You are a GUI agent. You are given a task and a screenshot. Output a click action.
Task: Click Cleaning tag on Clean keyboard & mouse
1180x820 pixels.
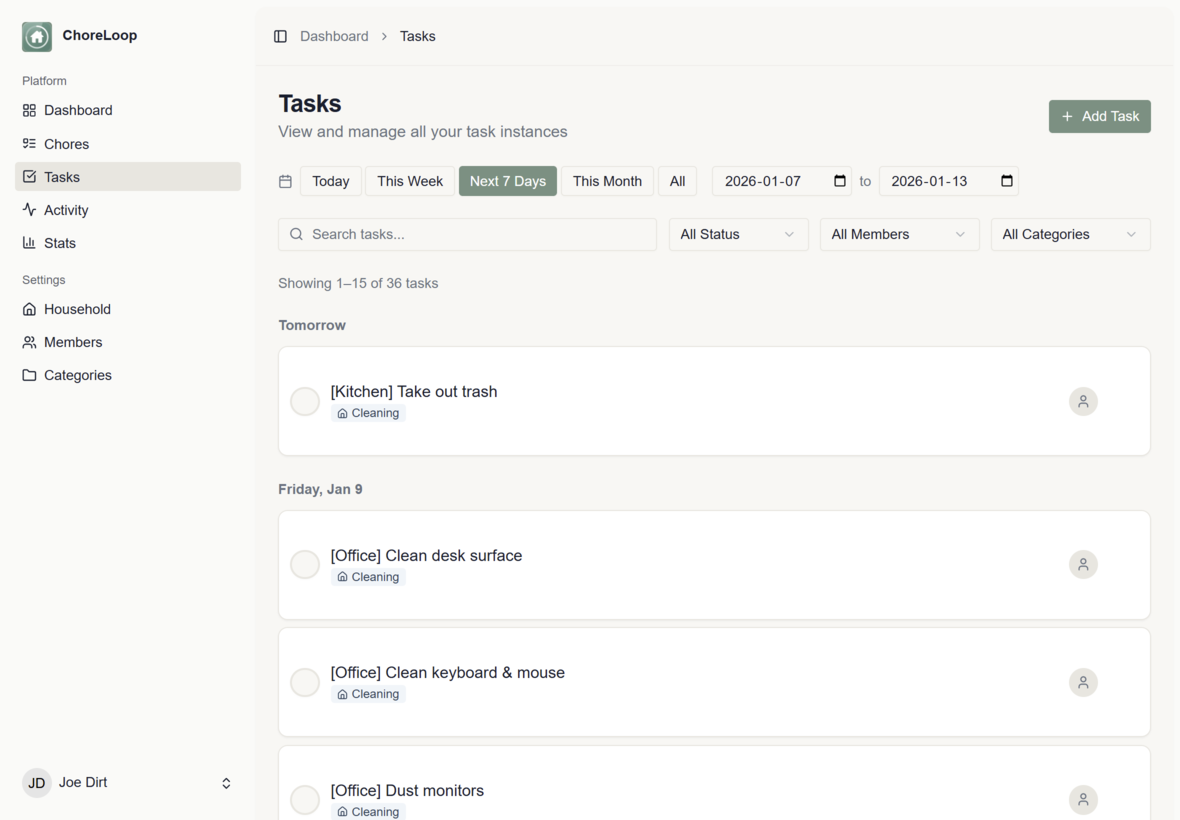[368, 694]
